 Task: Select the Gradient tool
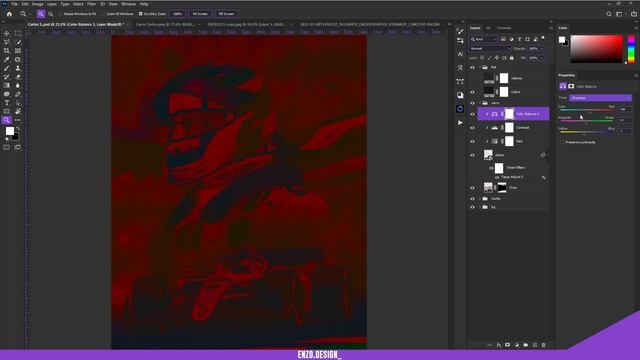coord(7,85)
